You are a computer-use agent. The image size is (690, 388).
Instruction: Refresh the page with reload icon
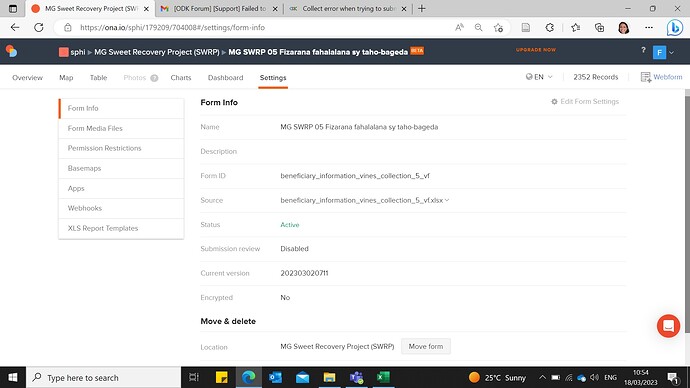(x=39, y=27)
